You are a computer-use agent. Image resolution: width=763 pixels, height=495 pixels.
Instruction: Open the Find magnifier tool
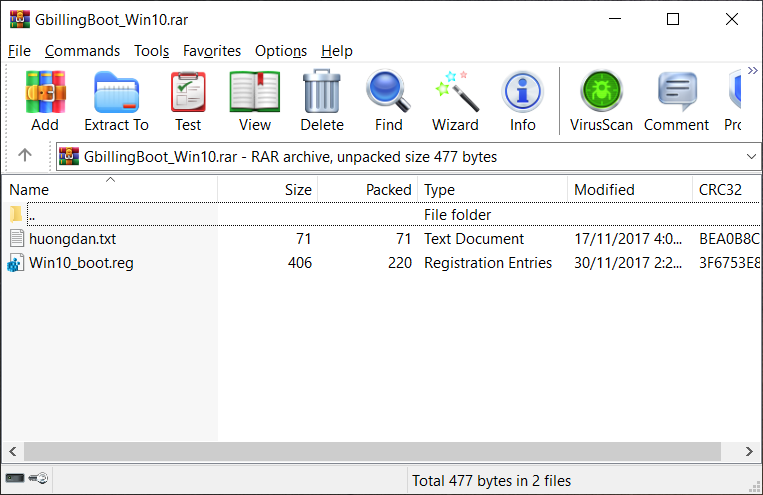pyautogui.click(x=388, y=91)
